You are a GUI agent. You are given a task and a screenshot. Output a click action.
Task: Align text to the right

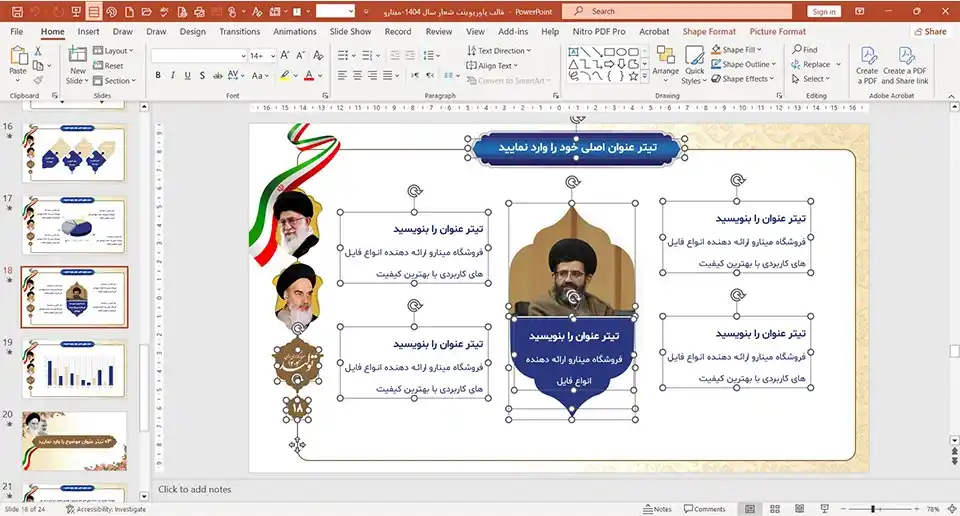(372, 75)
